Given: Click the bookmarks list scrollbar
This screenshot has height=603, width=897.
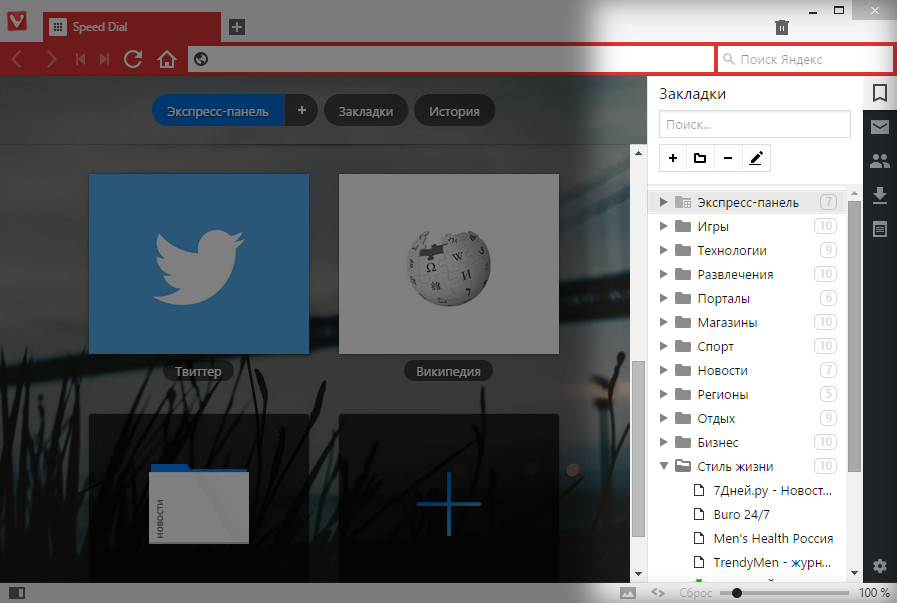Looking at the screenshot, I should [854, 336].
